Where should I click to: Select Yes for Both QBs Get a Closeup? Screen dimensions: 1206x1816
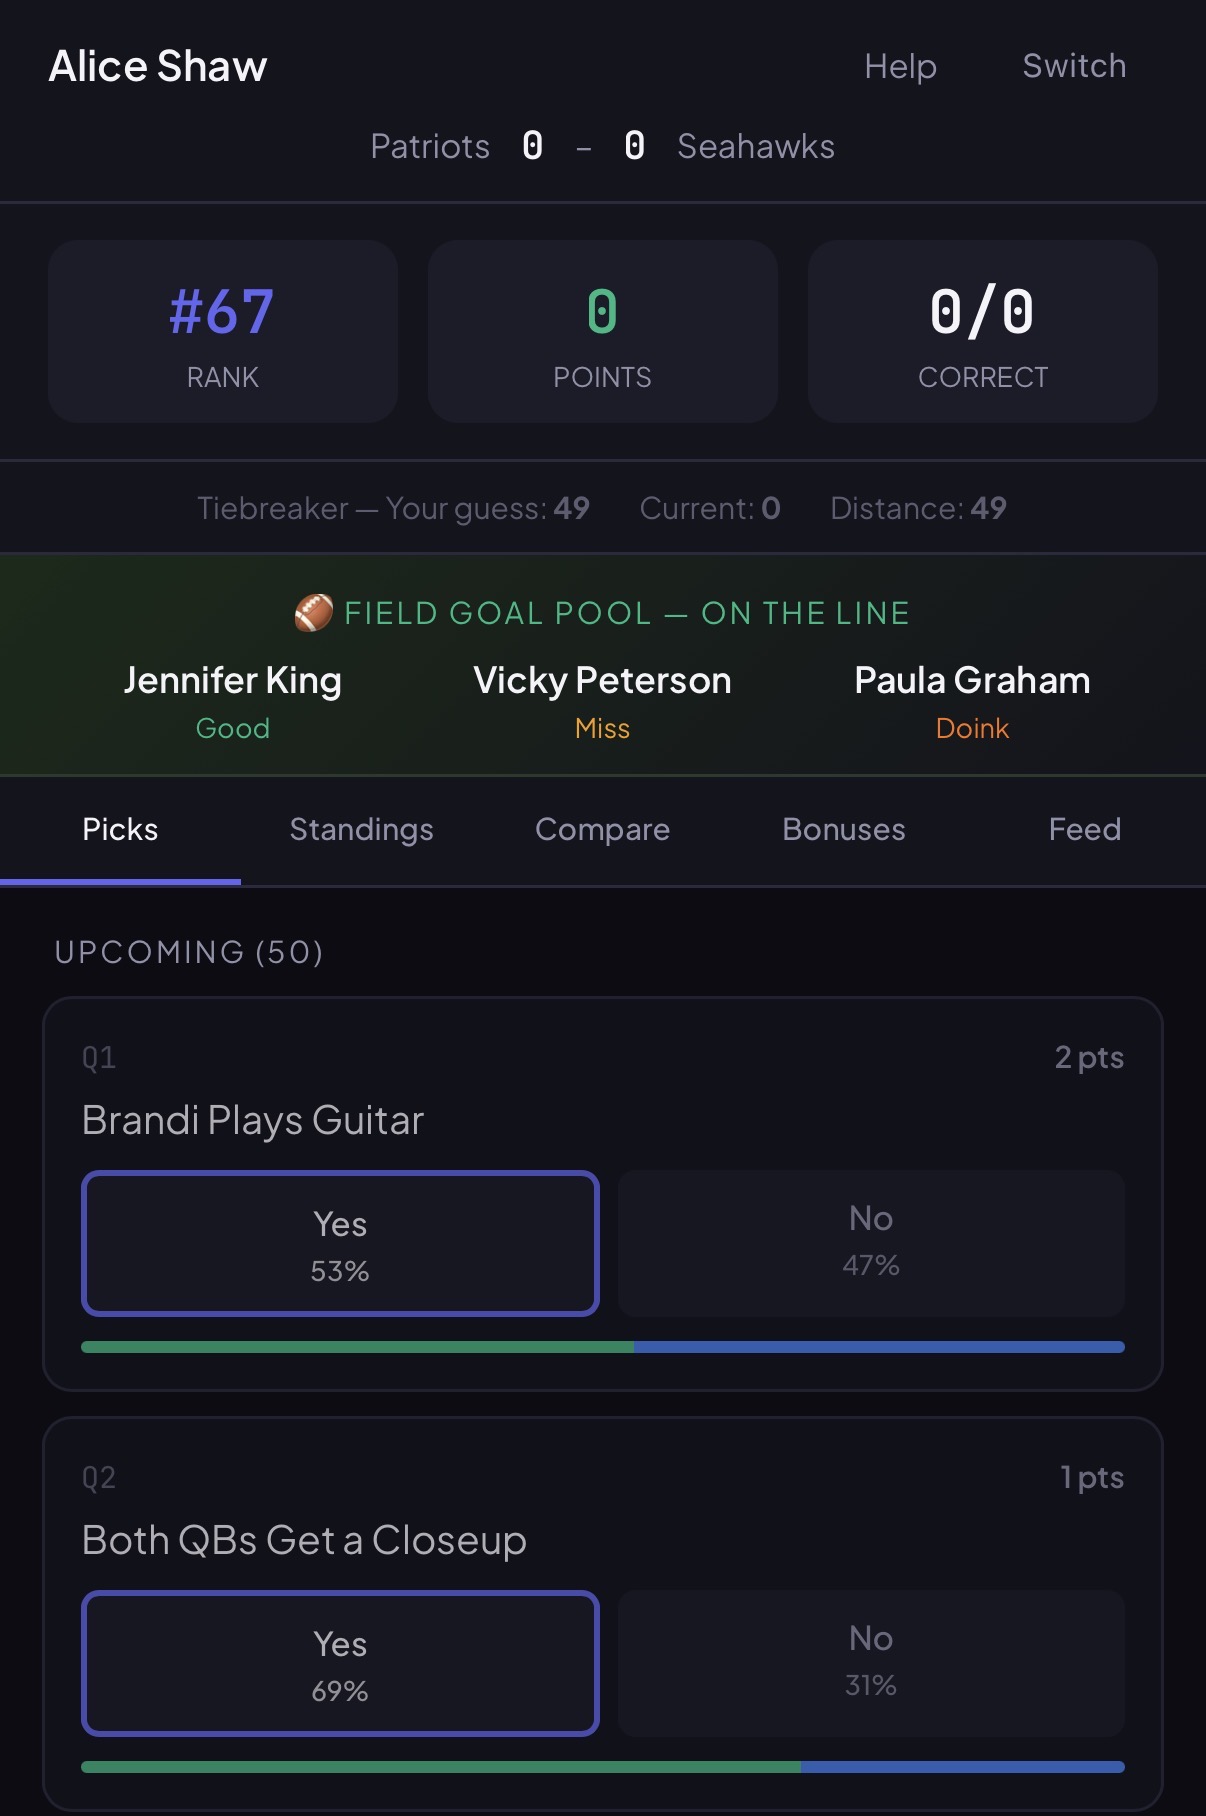pos(339,1664)
